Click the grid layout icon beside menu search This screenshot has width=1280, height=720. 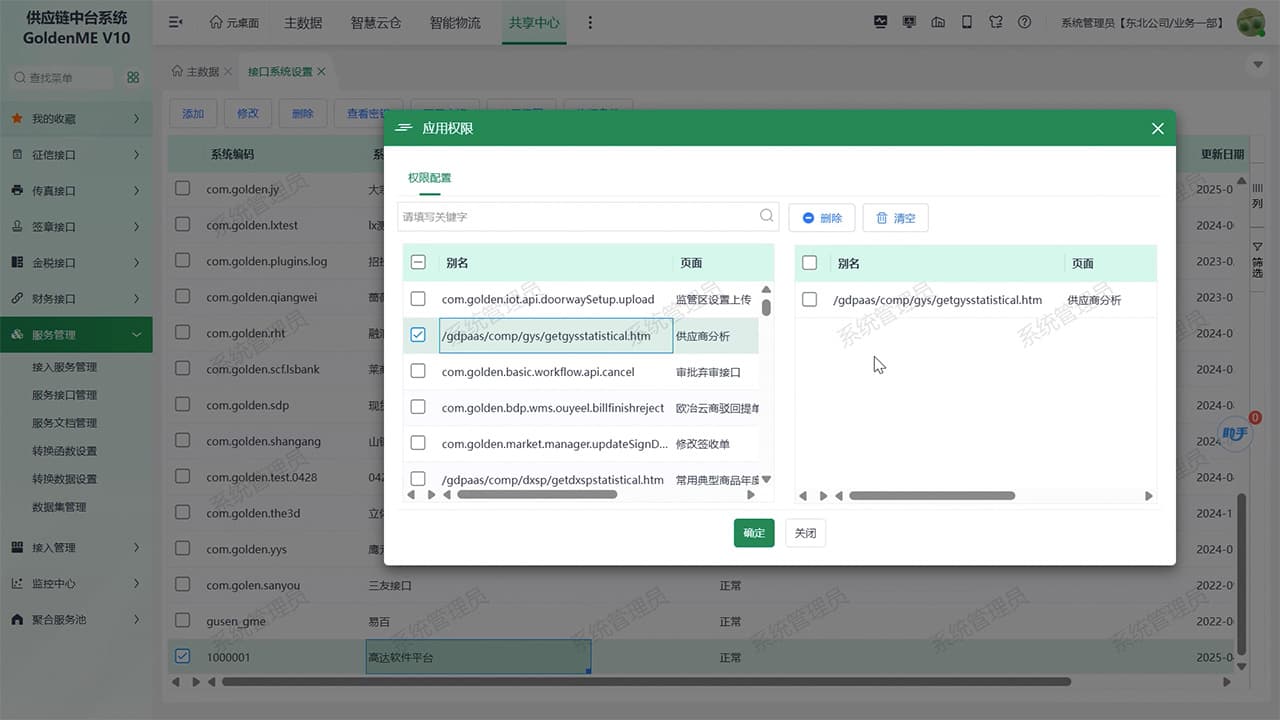click(133, 78)
